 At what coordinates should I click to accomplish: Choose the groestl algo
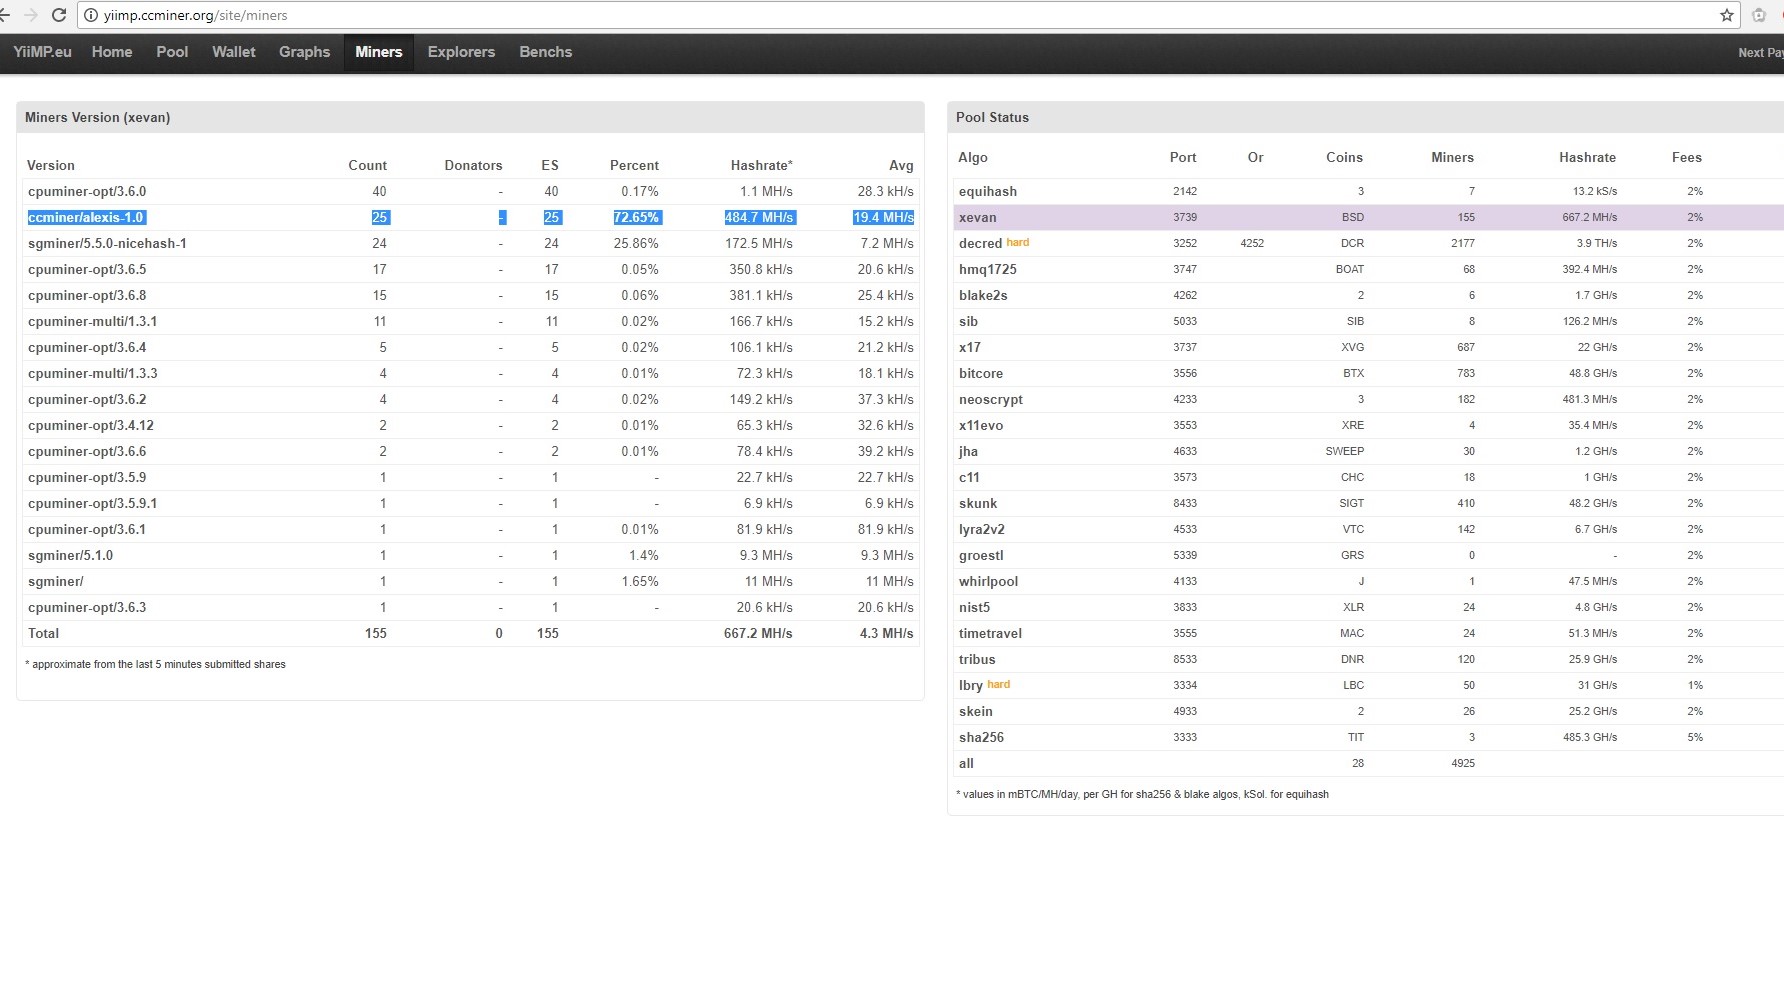pos(981,555)
